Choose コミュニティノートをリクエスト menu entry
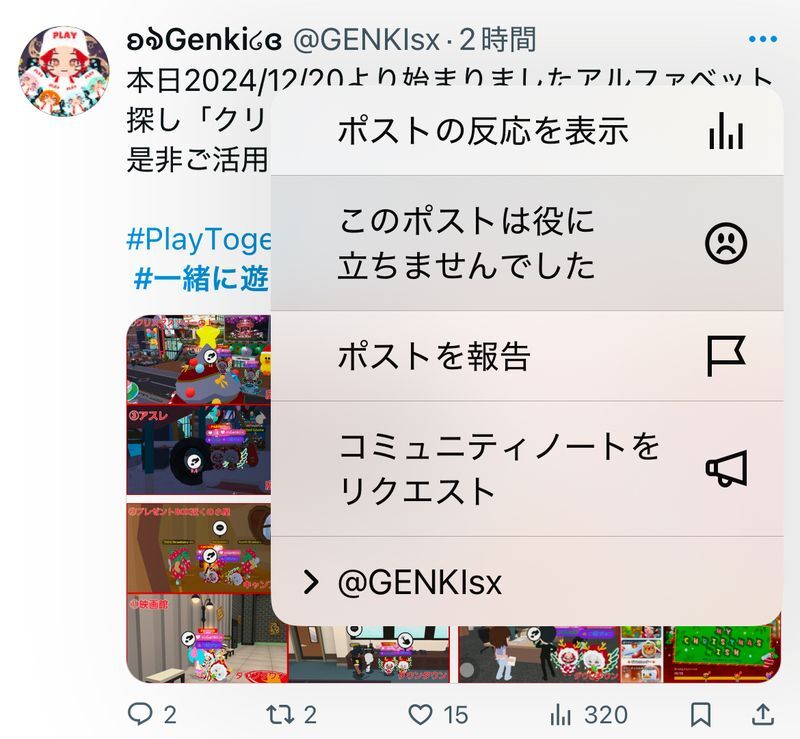Screen dimensions: 800x739 (x=527, y=469)
